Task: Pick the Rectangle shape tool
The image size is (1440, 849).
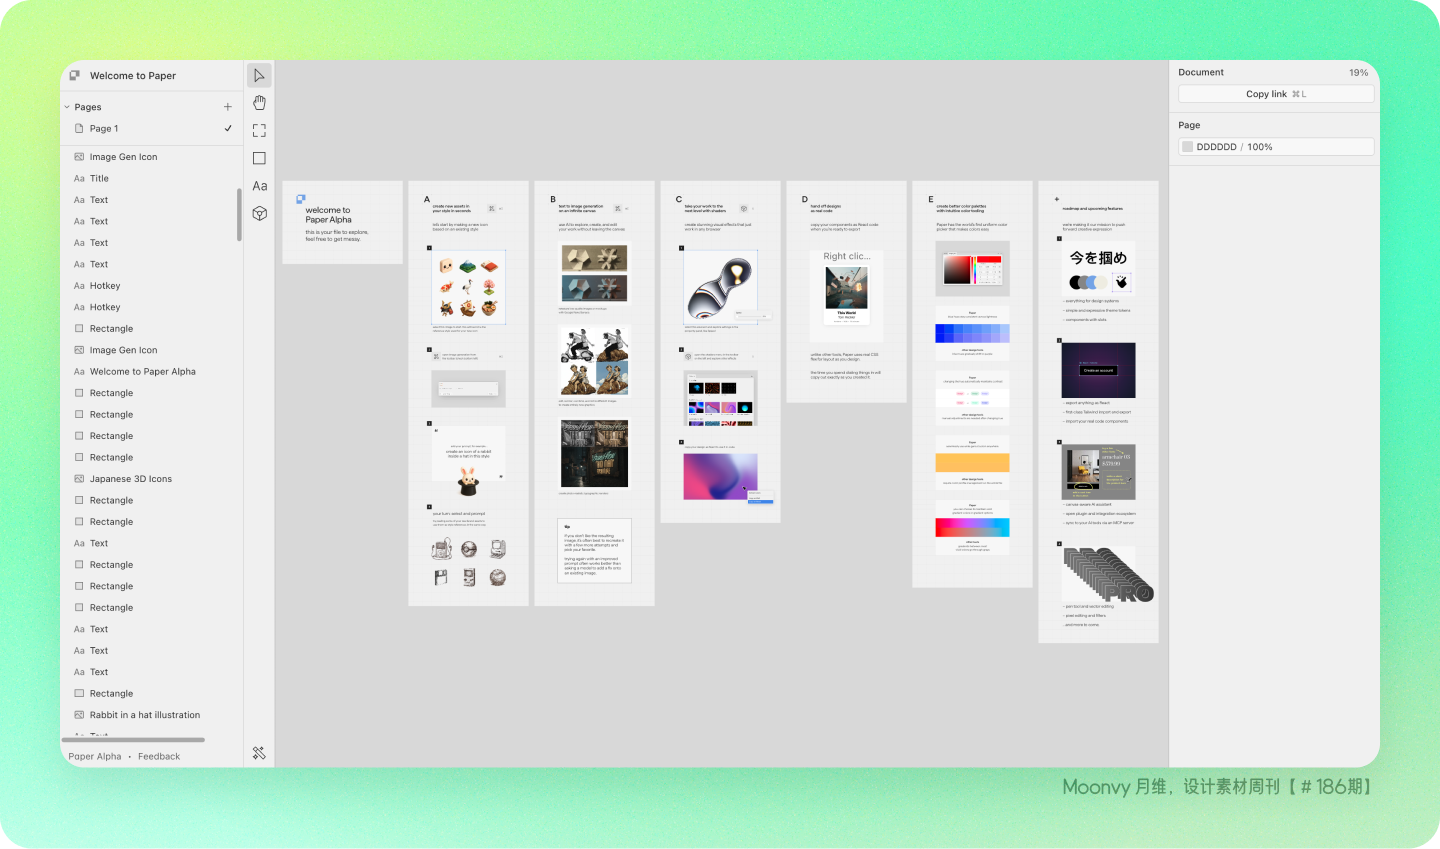Action: [x=259, y=158]
